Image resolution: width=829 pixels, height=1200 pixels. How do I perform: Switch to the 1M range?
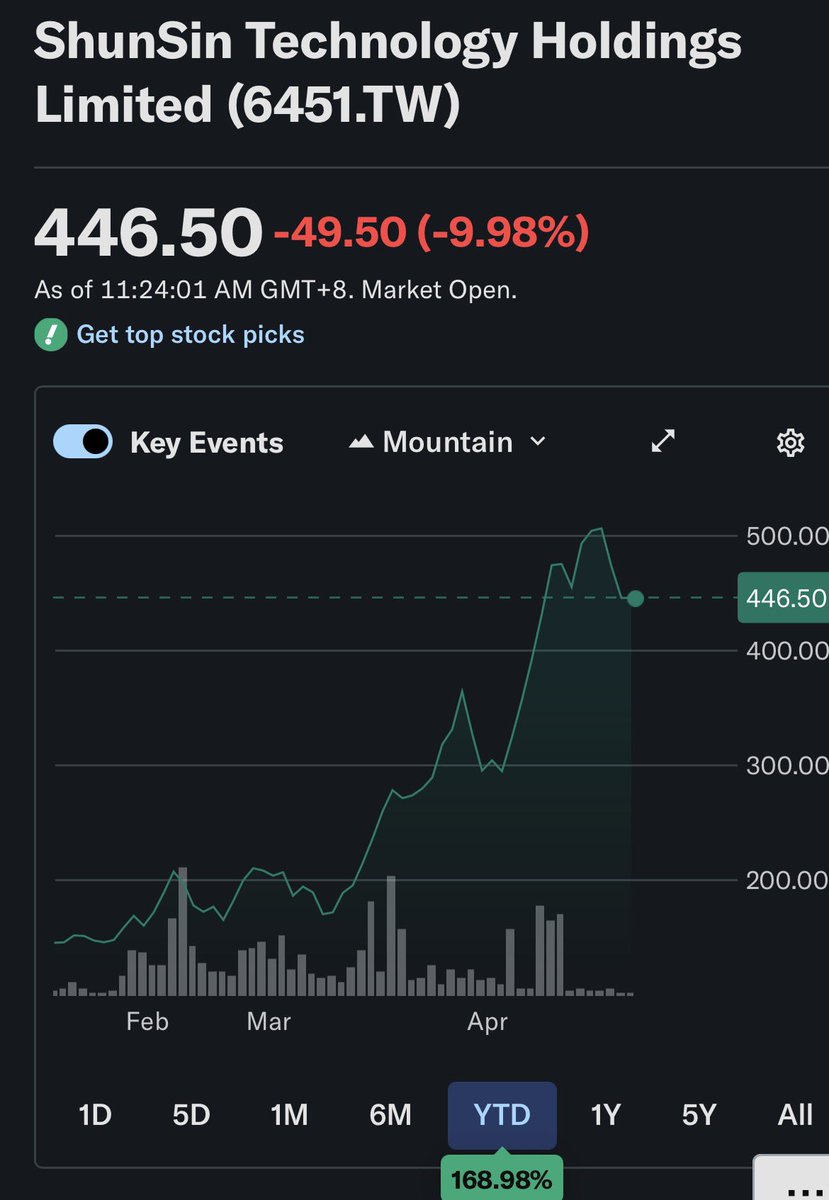(x=289, y=1115)
